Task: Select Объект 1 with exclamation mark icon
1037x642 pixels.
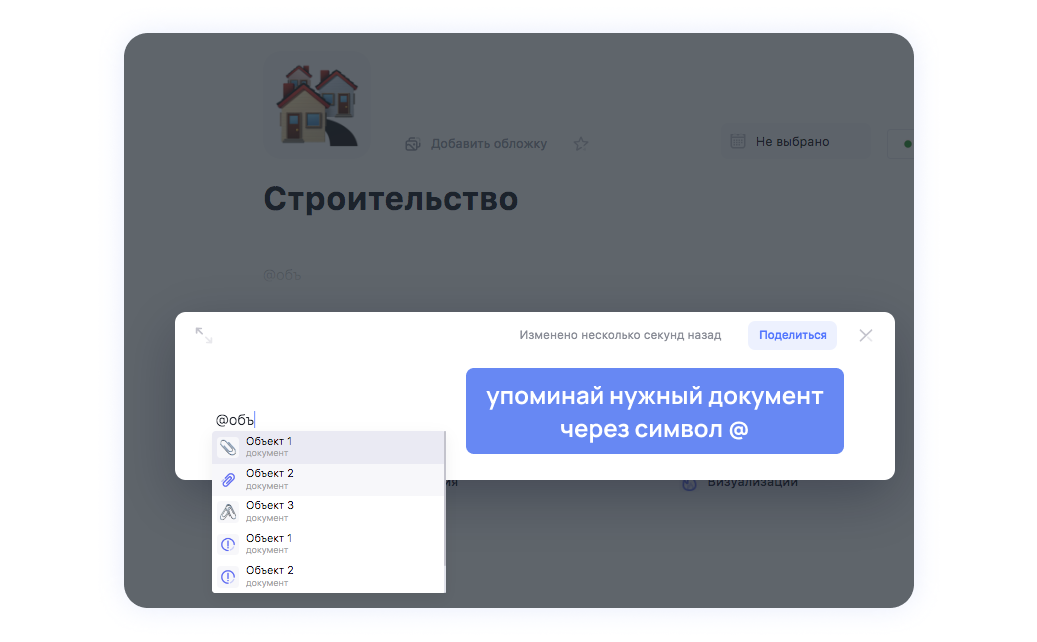Action: tap(269, 544)
